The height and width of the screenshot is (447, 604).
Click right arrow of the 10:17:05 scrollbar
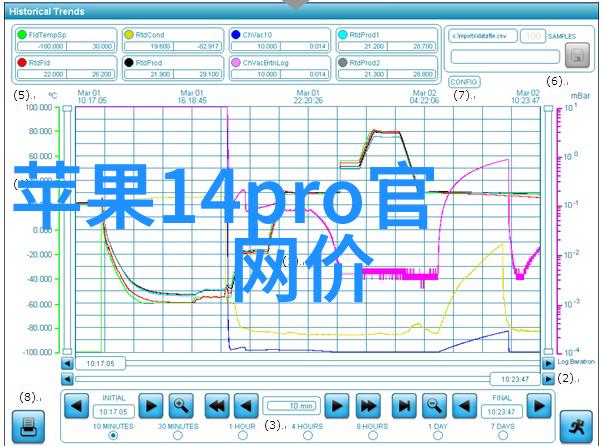point(548,363)
